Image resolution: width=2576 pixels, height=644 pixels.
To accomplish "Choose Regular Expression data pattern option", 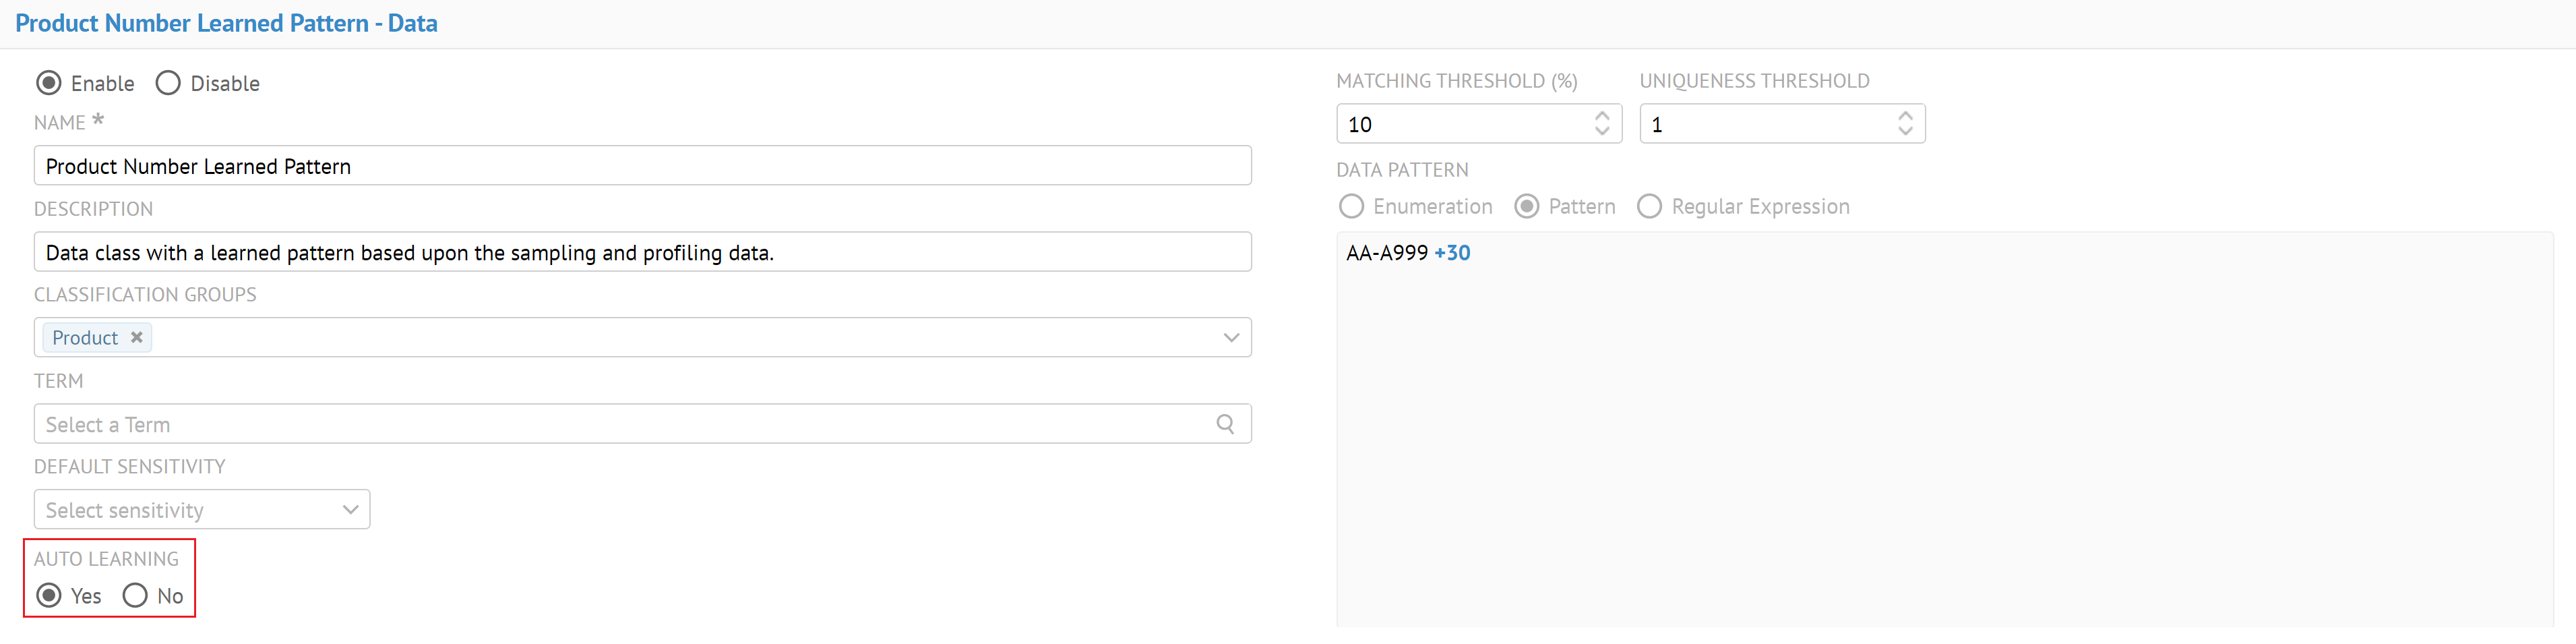I will [1649, 206].
